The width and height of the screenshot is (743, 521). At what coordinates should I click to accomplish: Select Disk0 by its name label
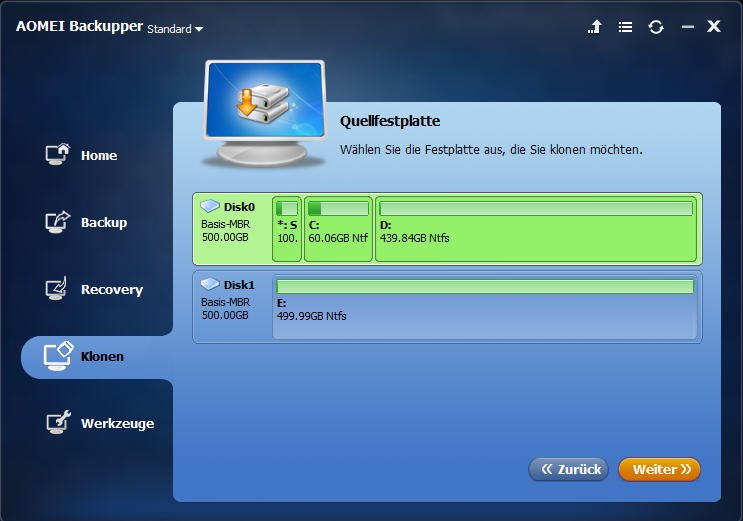coord(239,207)
